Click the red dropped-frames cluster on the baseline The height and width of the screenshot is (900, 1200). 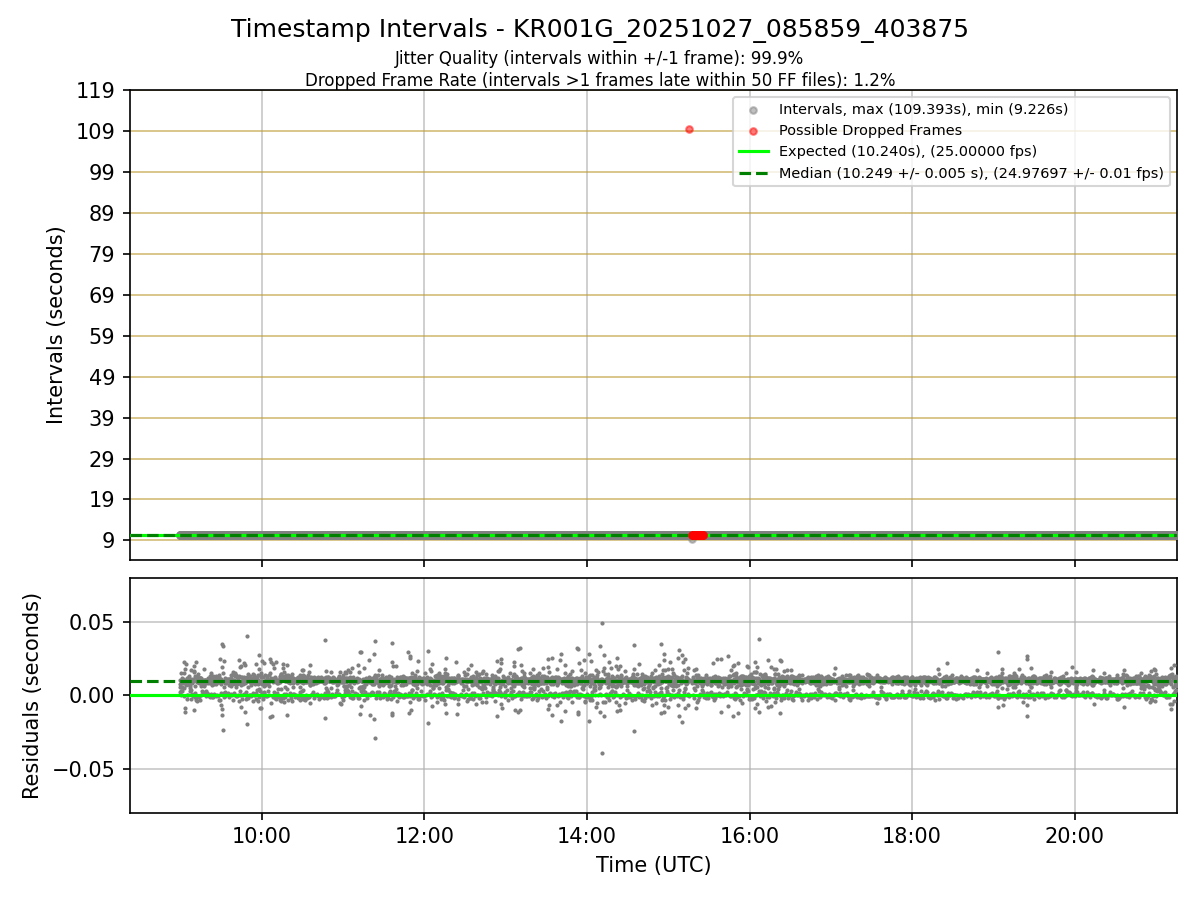point(698,535)
